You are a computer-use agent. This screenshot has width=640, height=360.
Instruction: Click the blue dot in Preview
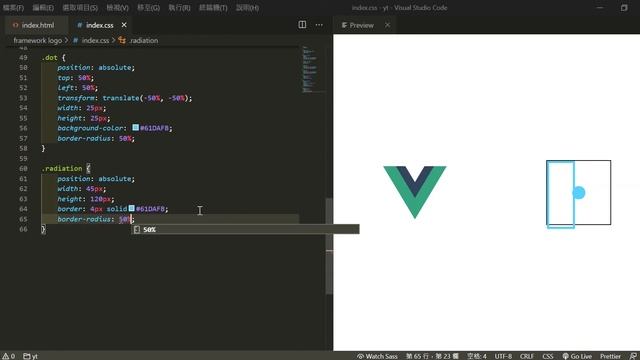tap(579, 193)
